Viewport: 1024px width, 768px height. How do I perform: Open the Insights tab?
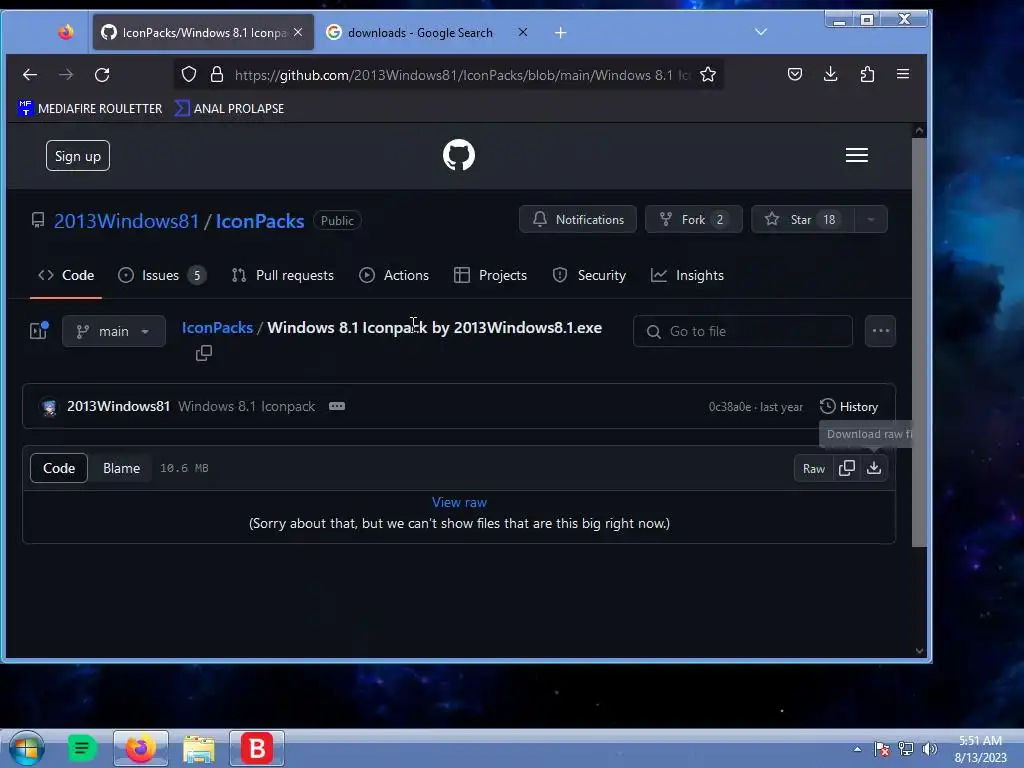point(687,276)
